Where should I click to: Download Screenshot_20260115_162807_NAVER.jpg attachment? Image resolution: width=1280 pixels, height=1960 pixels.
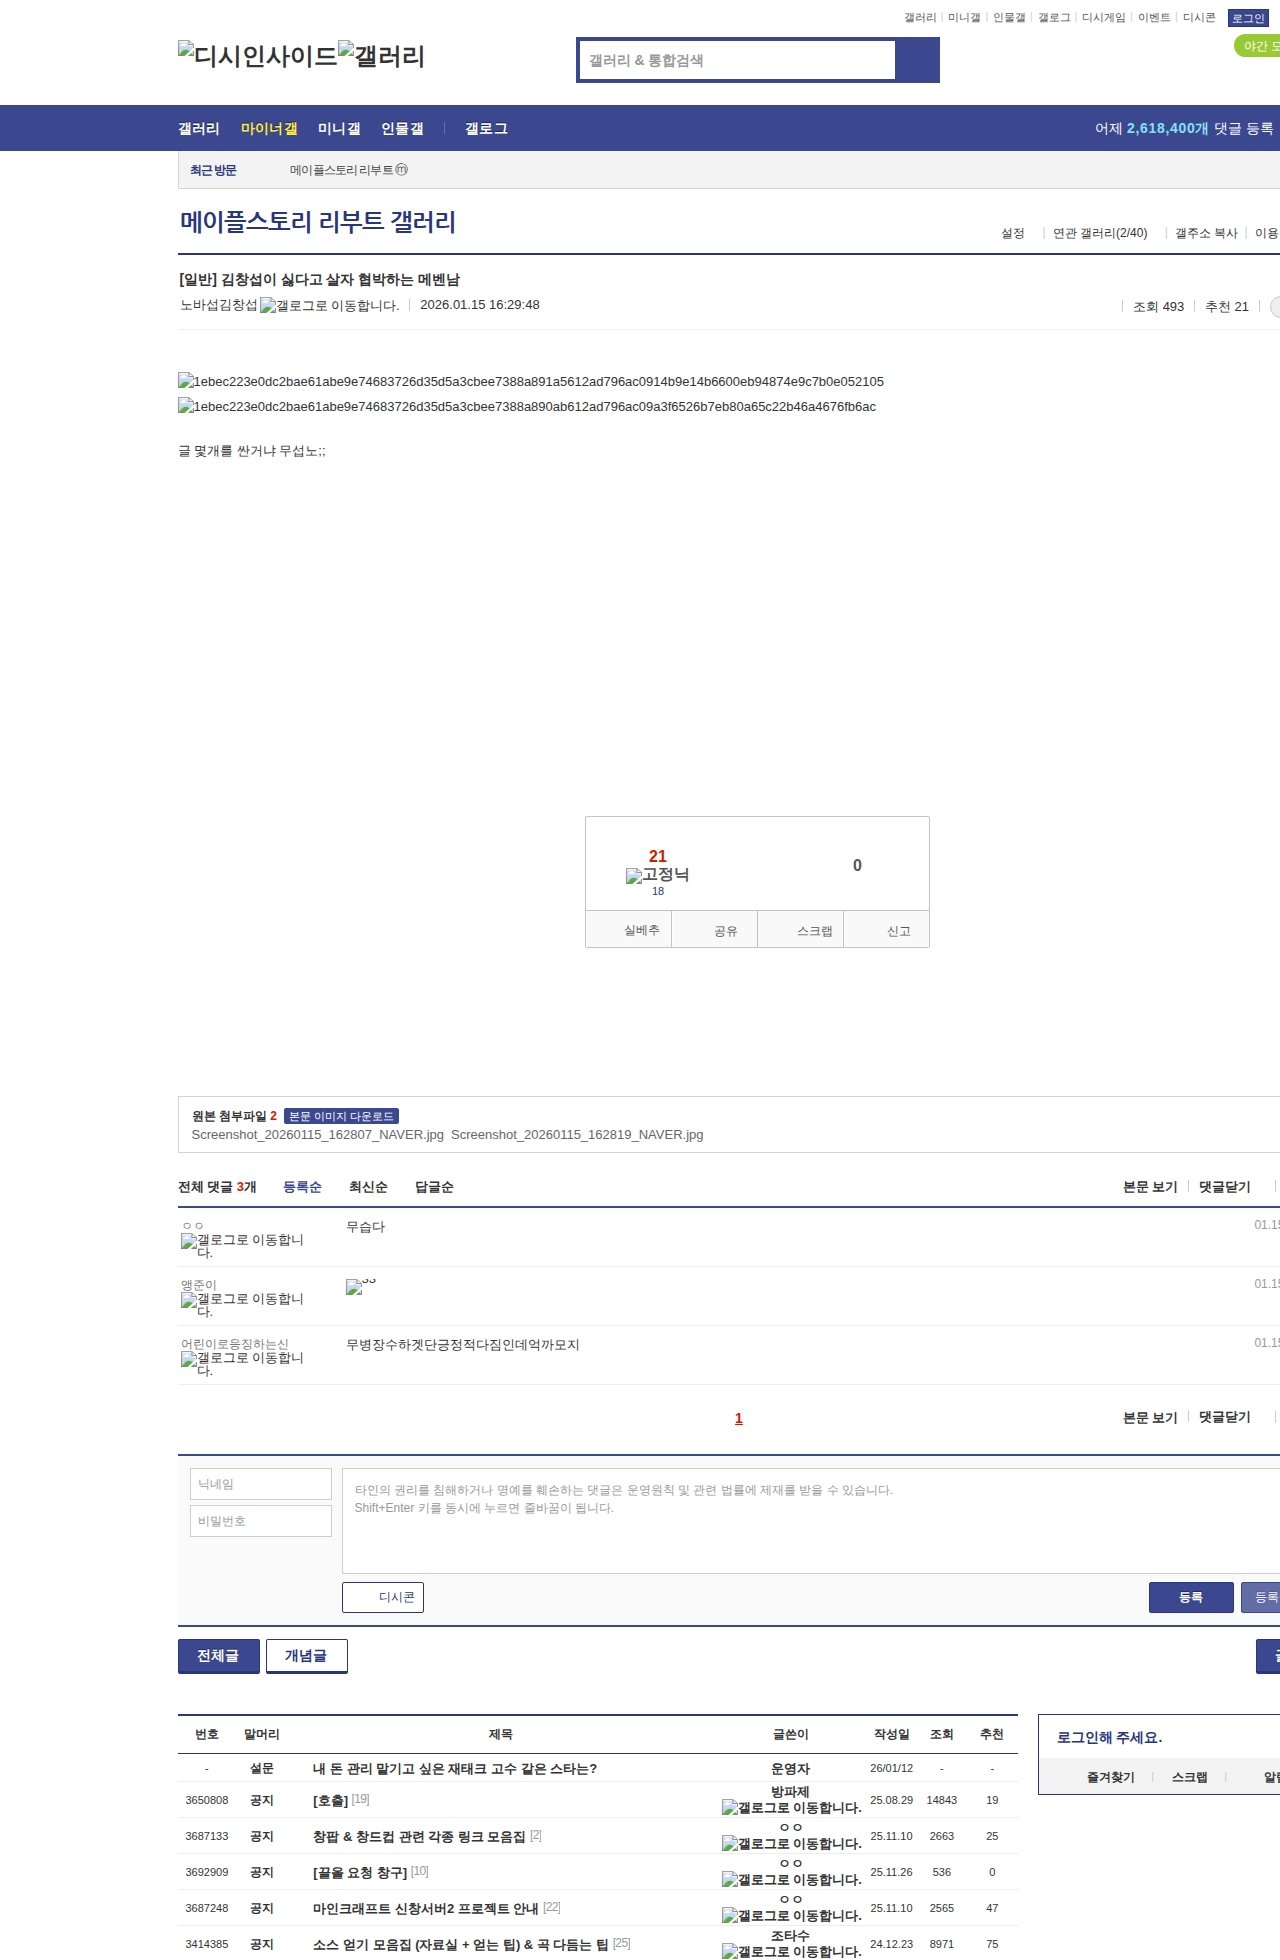(x=317, y=1135)
